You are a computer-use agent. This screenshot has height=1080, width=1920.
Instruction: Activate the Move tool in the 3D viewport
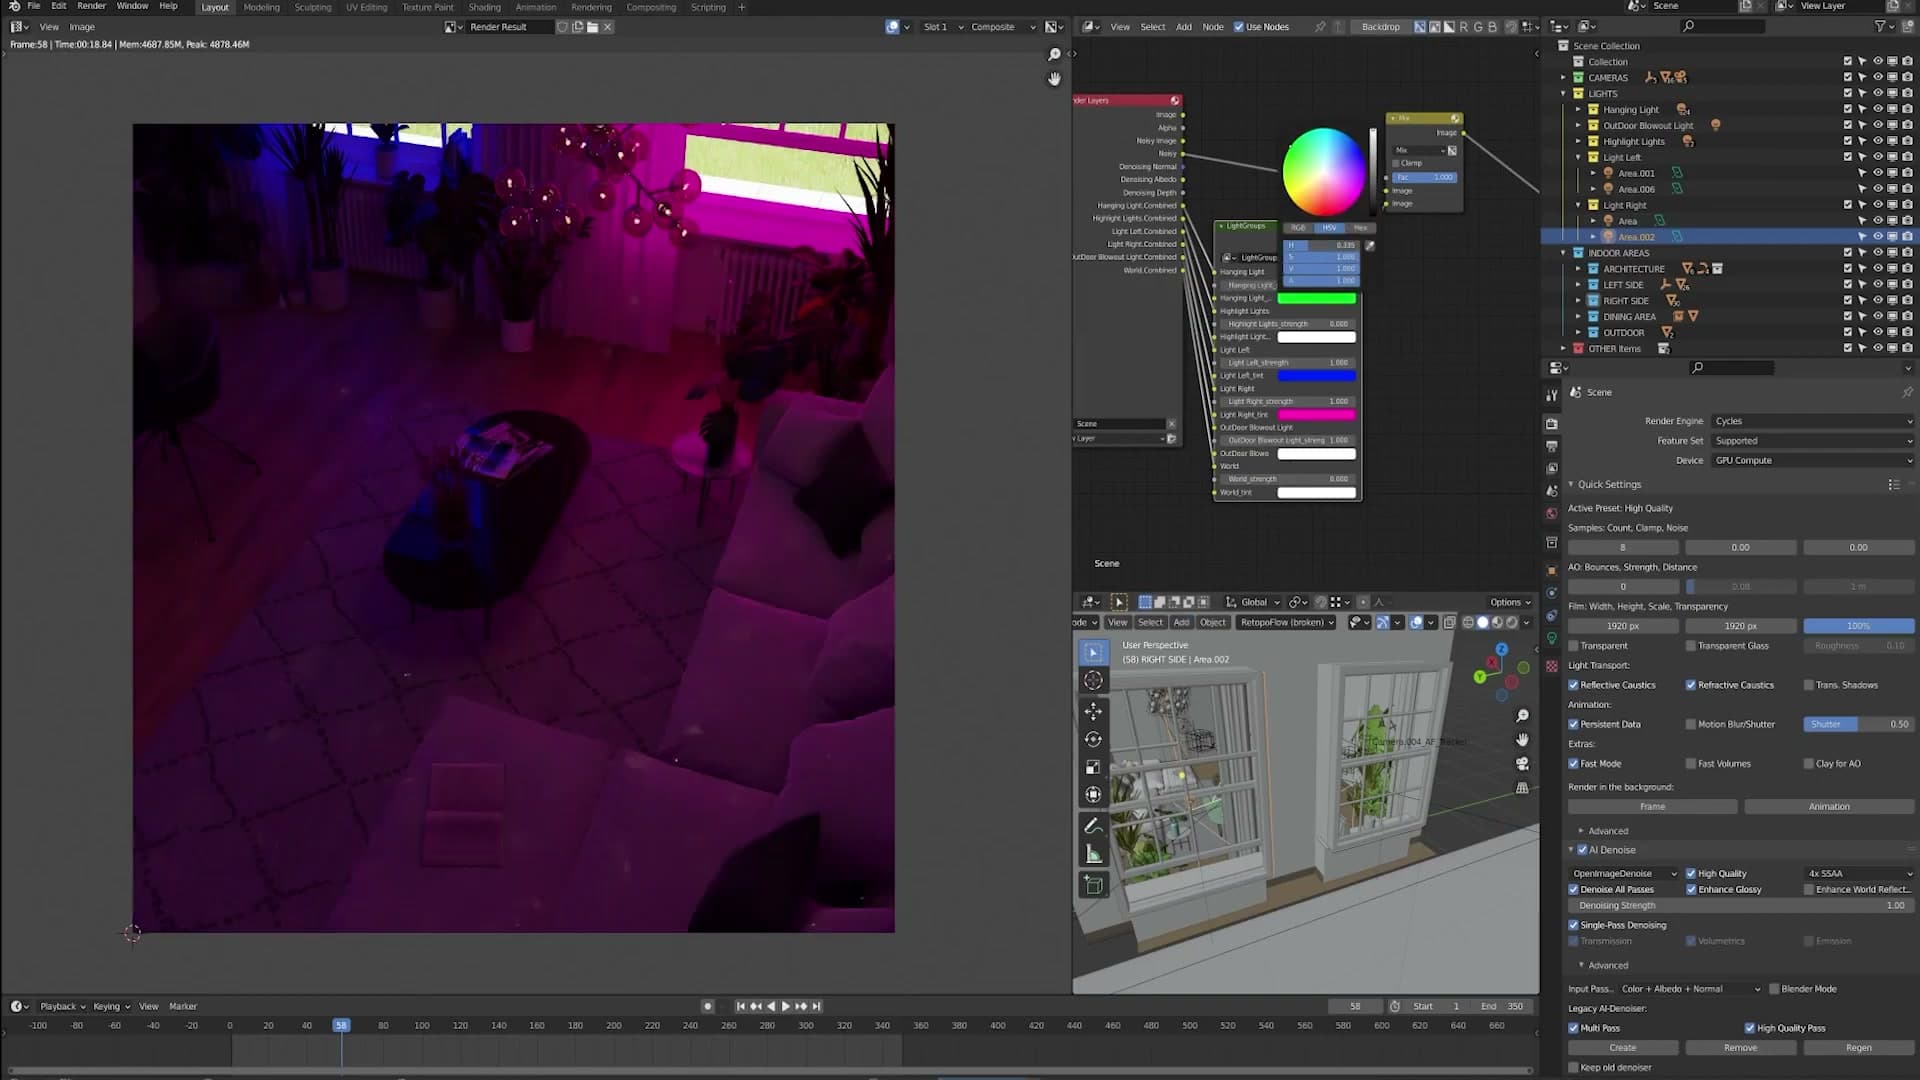click(x=1093, y=711)
